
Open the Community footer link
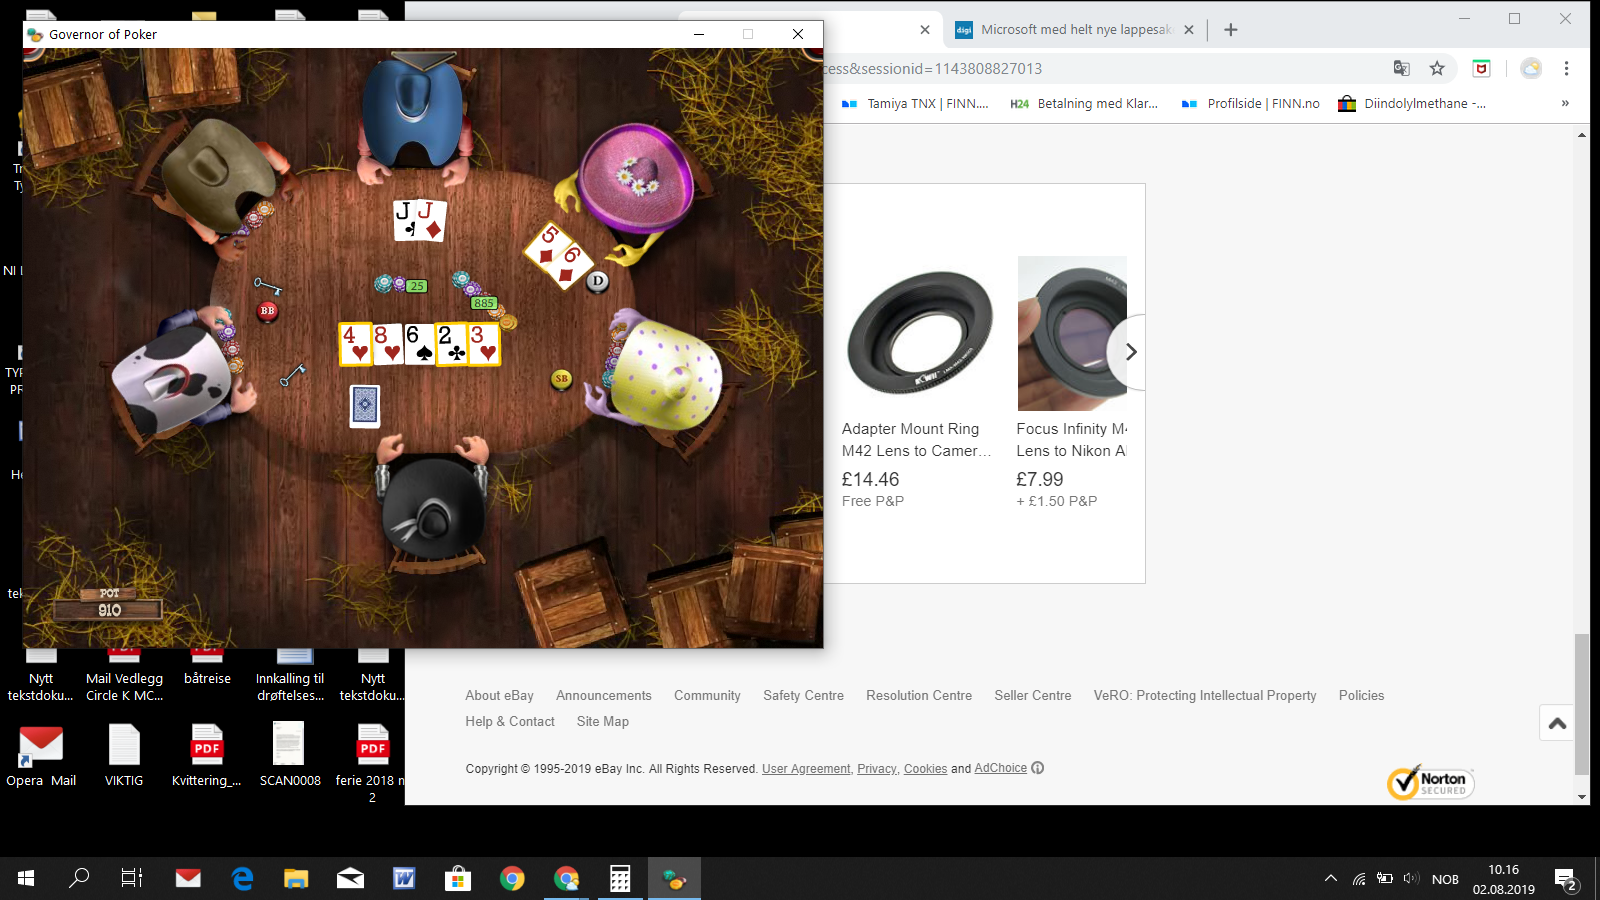(x=707, y=695)
